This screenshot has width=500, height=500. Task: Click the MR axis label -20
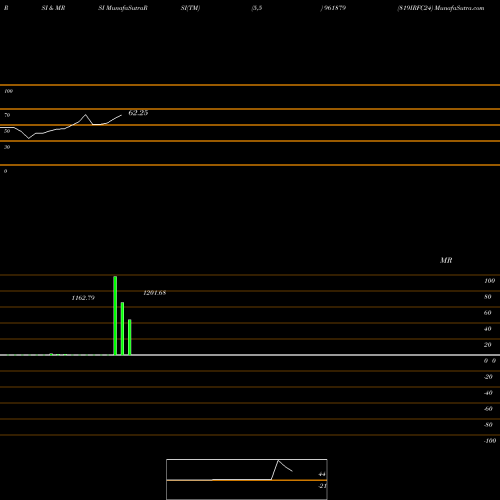[488, 377]
